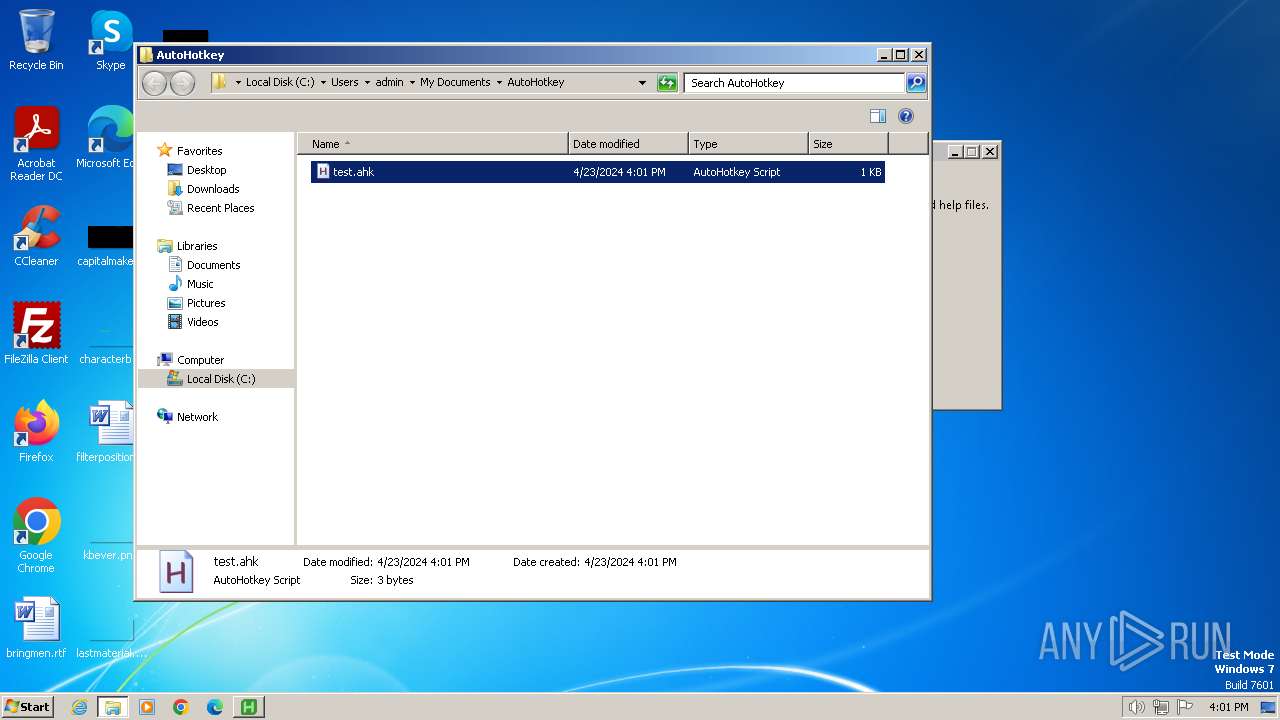Click the search magnifier button
Viewport: 1280px width, 720px height.
point(916,83)
